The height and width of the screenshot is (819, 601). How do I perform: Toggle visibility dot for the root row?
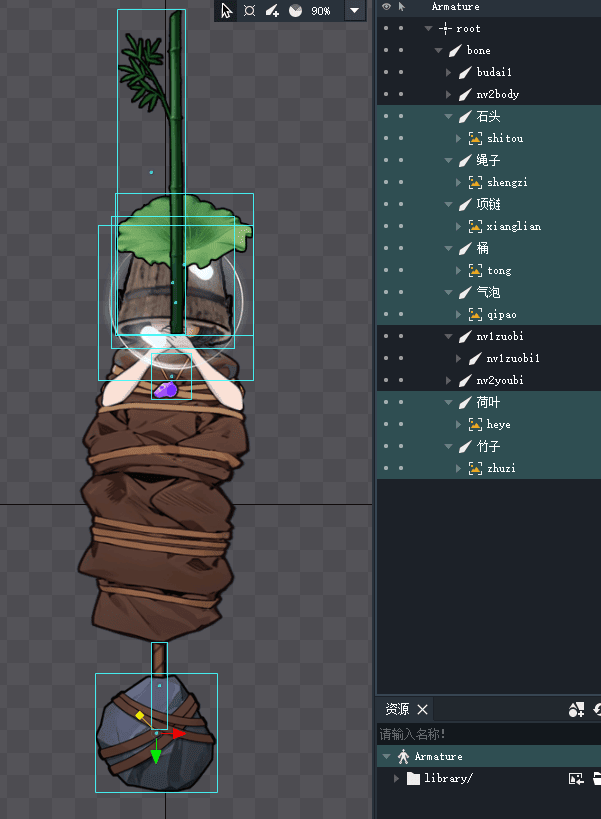386,28
